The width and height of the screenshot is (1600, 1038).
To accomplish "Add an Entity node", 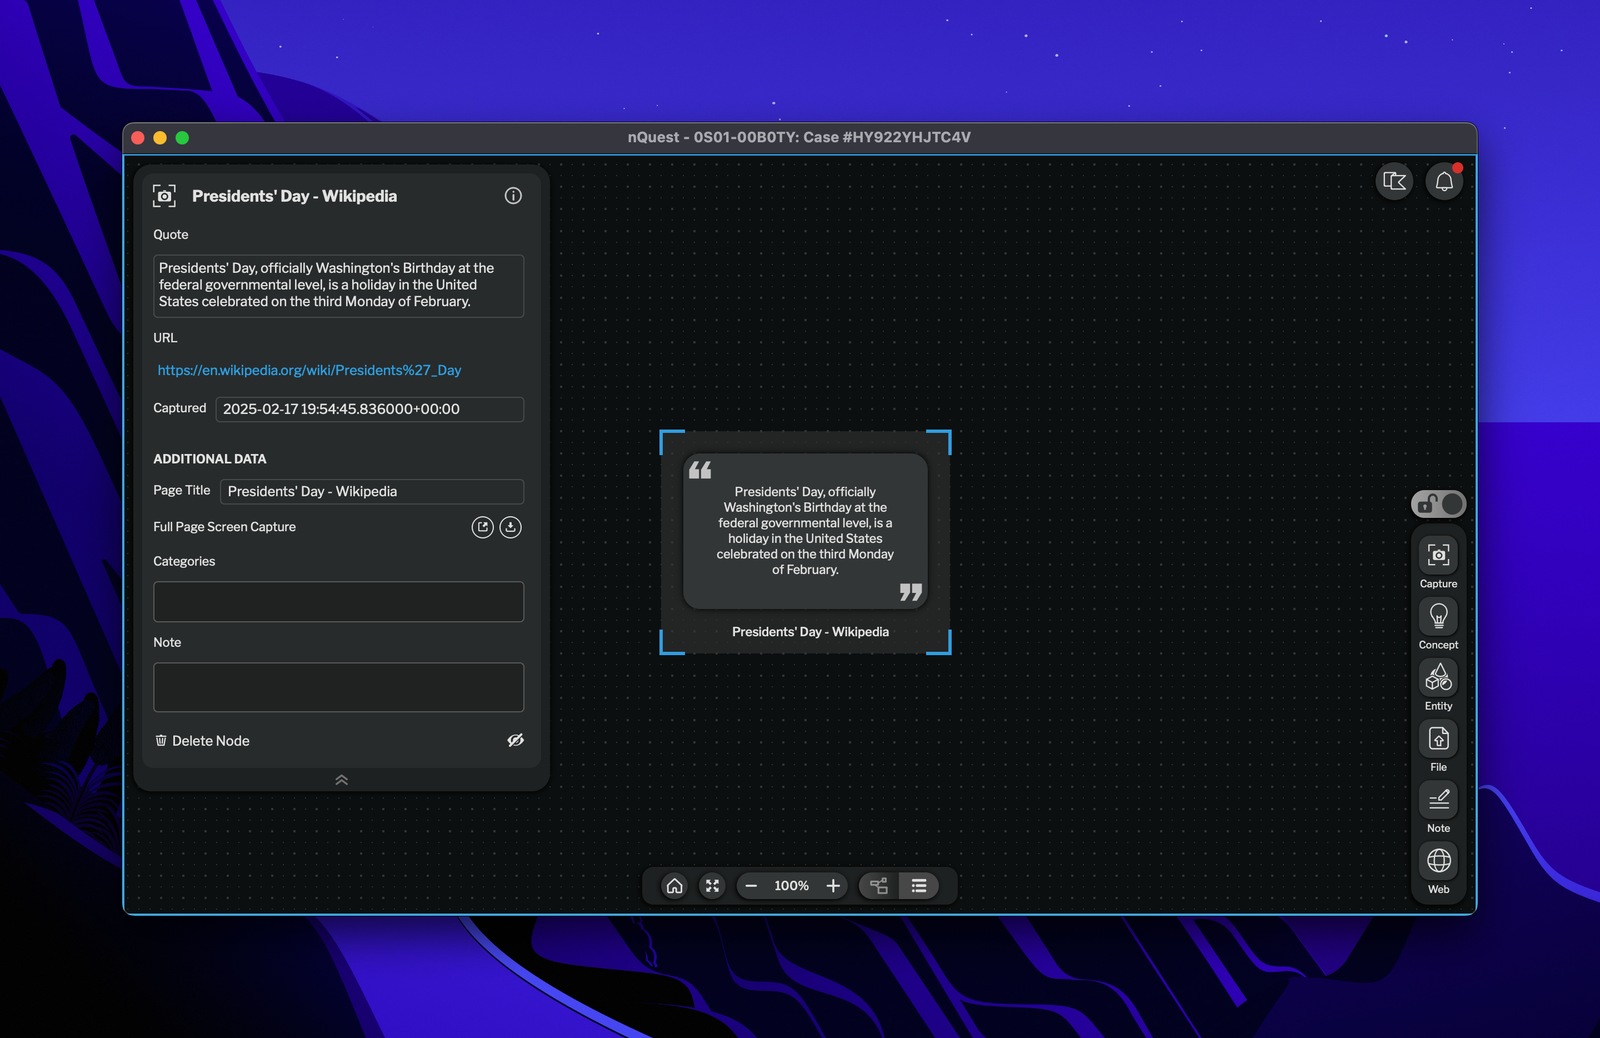I will [x=1438, y=686].
